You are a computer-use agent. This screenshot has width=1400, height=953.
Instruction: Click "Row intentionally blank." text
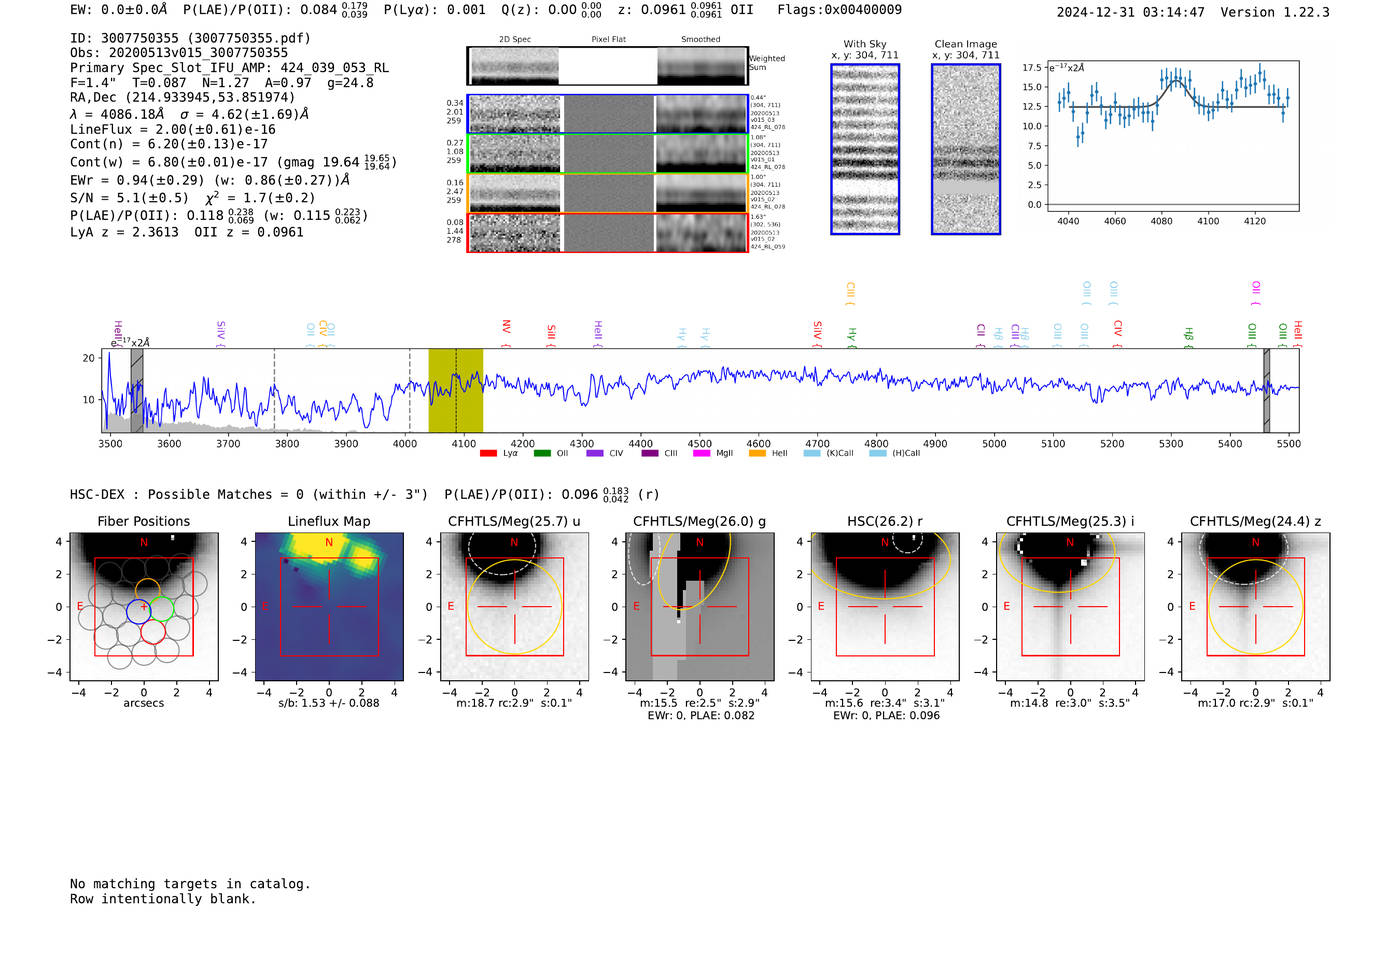(x=163, y=899)
